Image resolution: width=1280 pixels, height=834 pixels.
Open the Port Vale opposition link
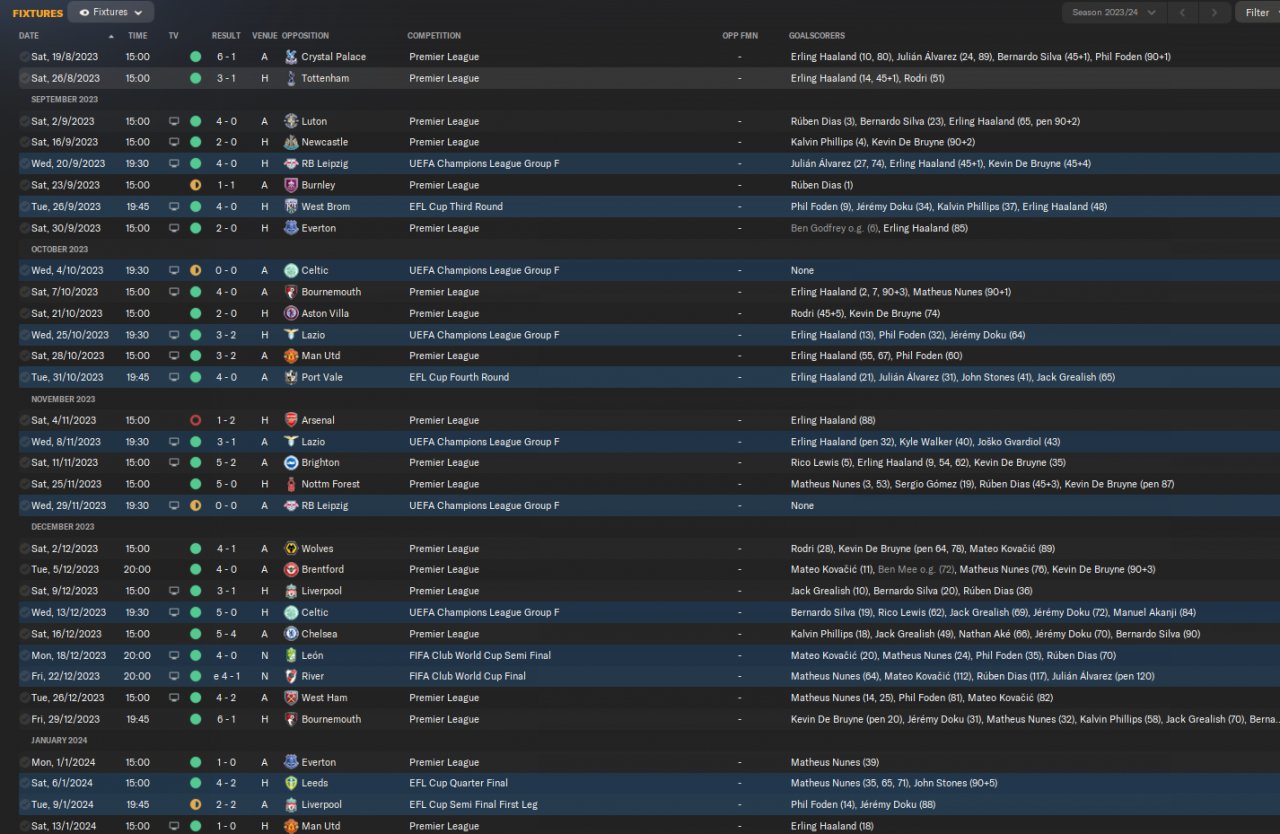pyautogui.click(x=322, y=377)
